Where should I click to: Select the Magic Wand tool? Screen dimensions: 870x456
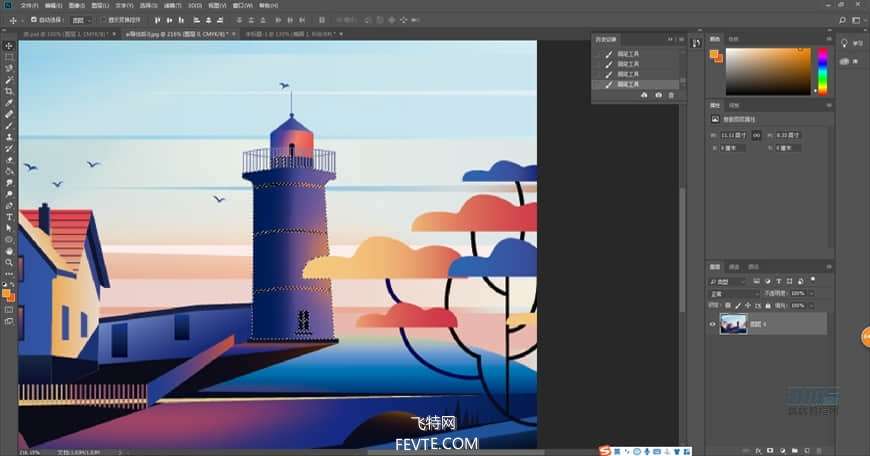click(9, 80)
